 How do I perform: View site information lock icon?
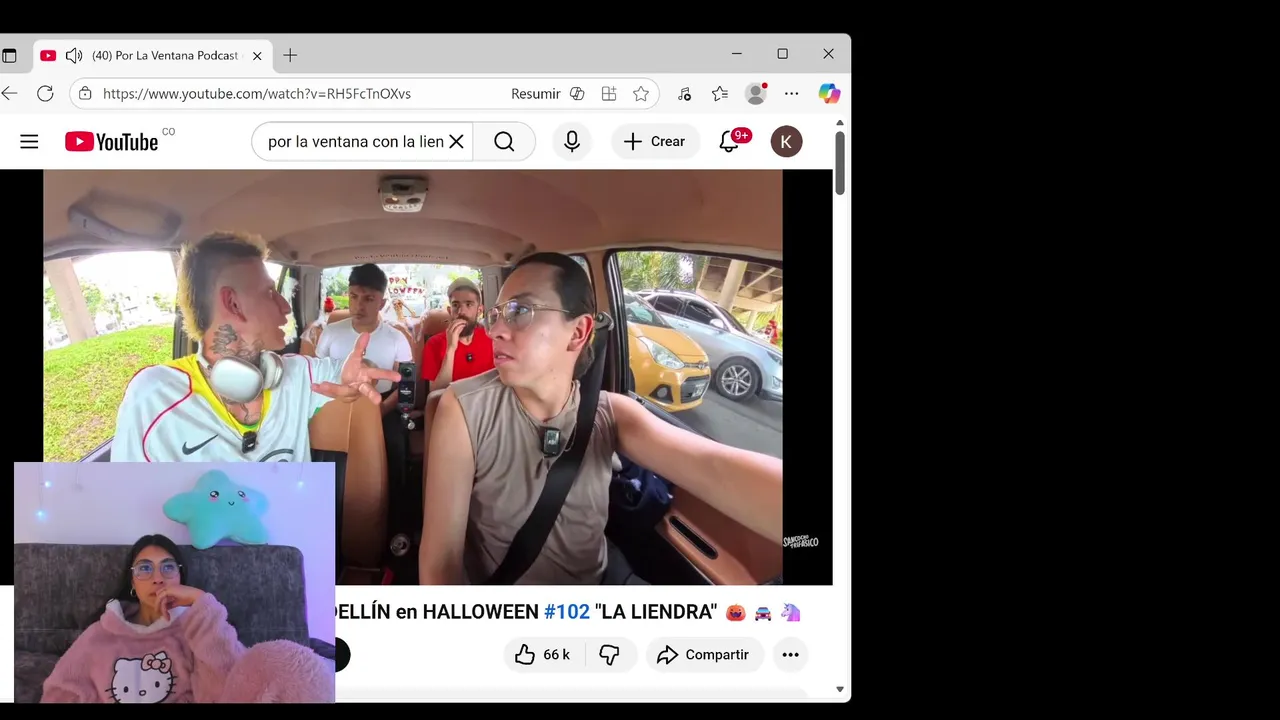(x=85, y=94)
